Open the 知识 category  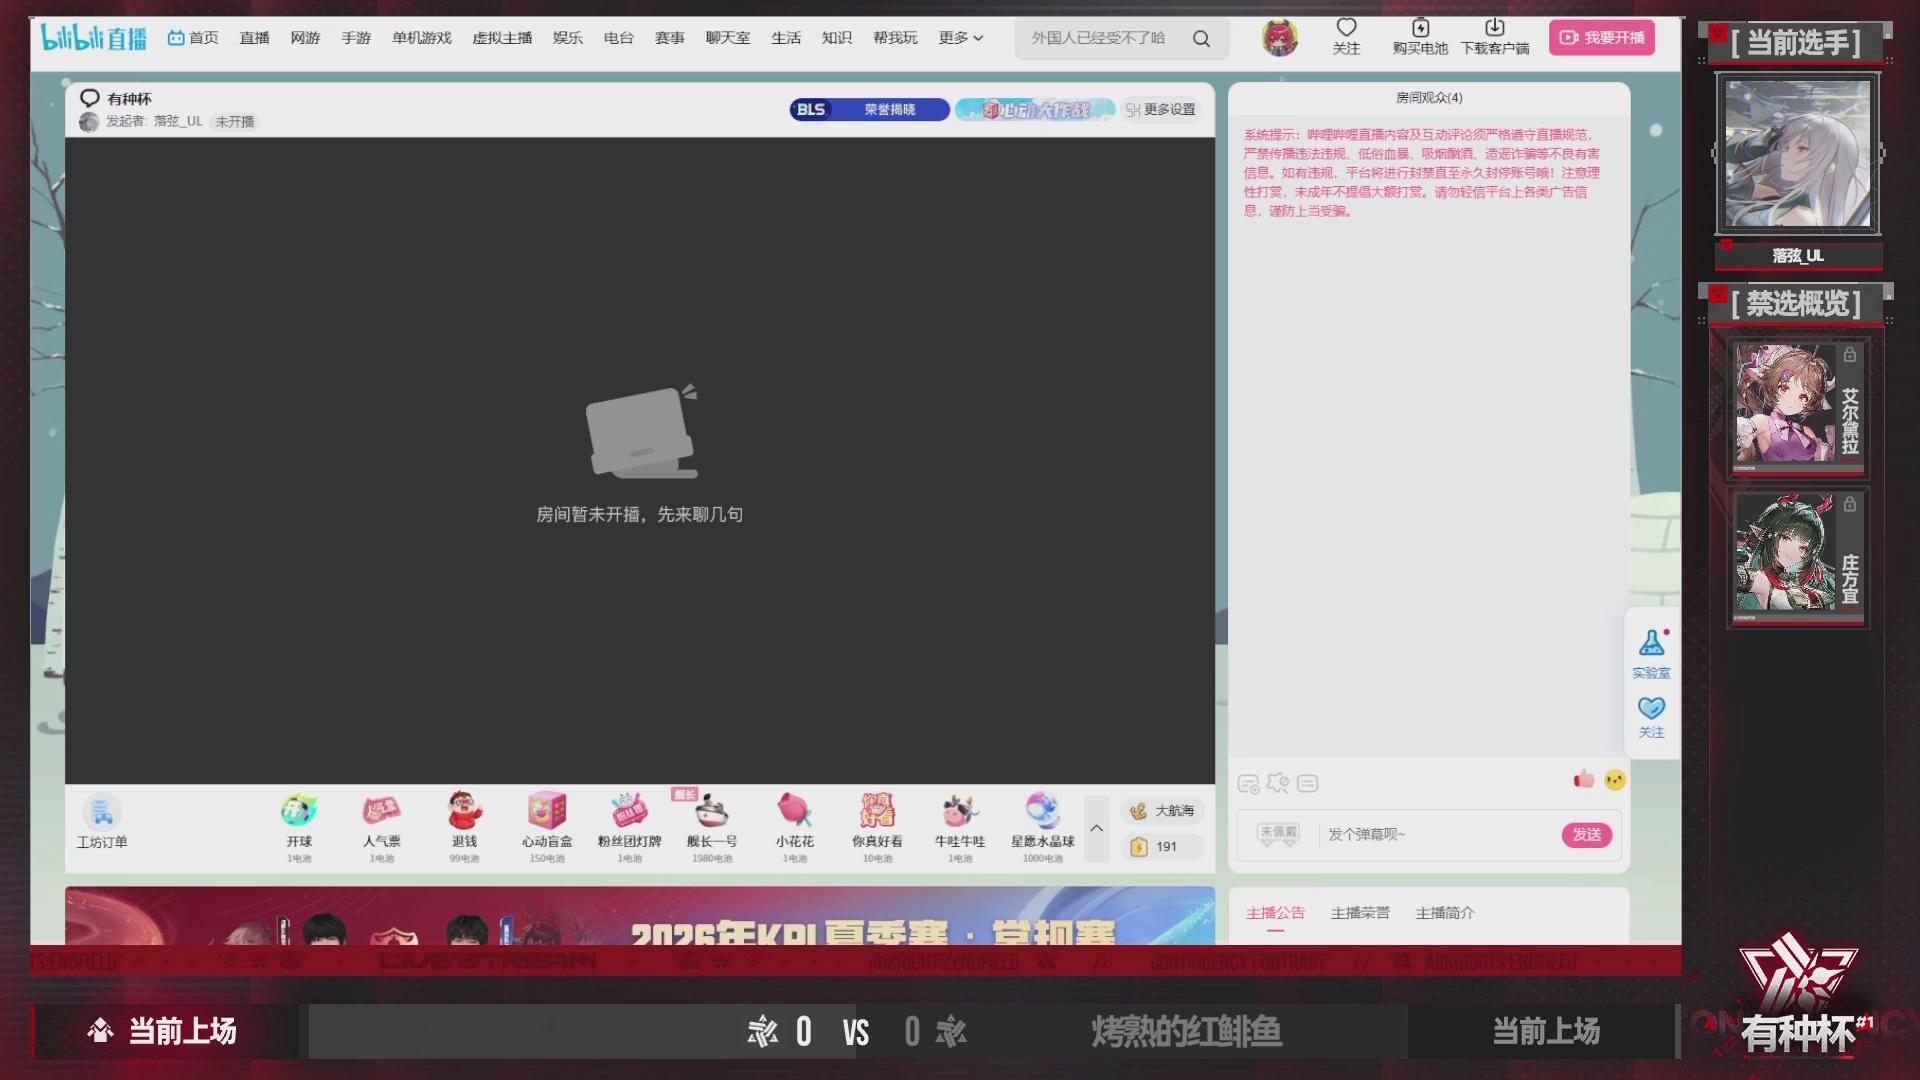point(836,38)
